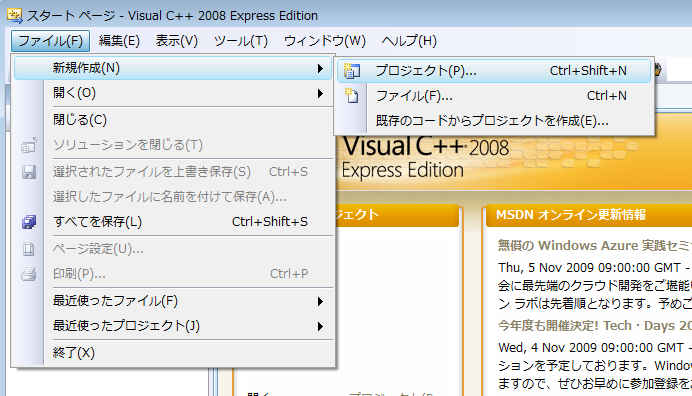Click the New Project icon beside プロジェクト(P)
This screenshot has width=692, height=396.
[x=352, y=71]
